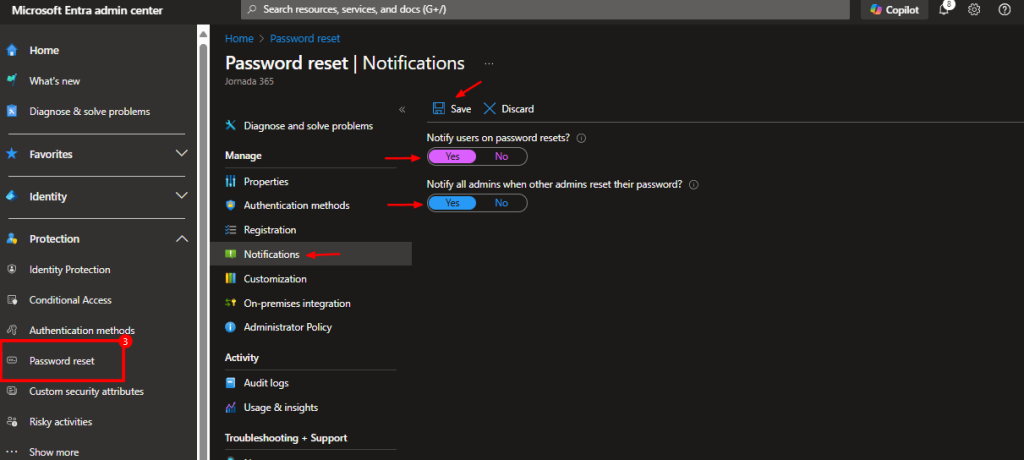Open Audit logs icon in Activity section
The height and width of the screenshot is (460, 1024).
(231, 383)
